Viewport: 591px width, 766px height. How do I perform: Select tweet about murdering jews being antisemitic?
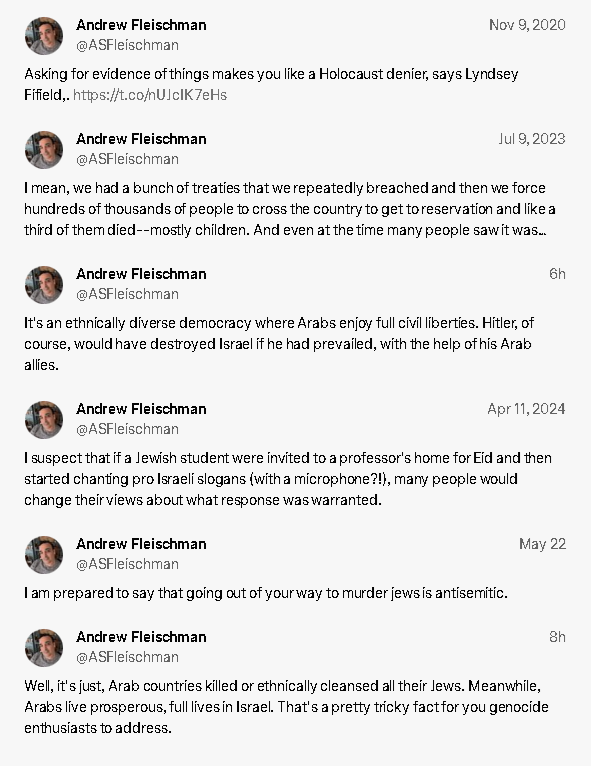point(266,593)
